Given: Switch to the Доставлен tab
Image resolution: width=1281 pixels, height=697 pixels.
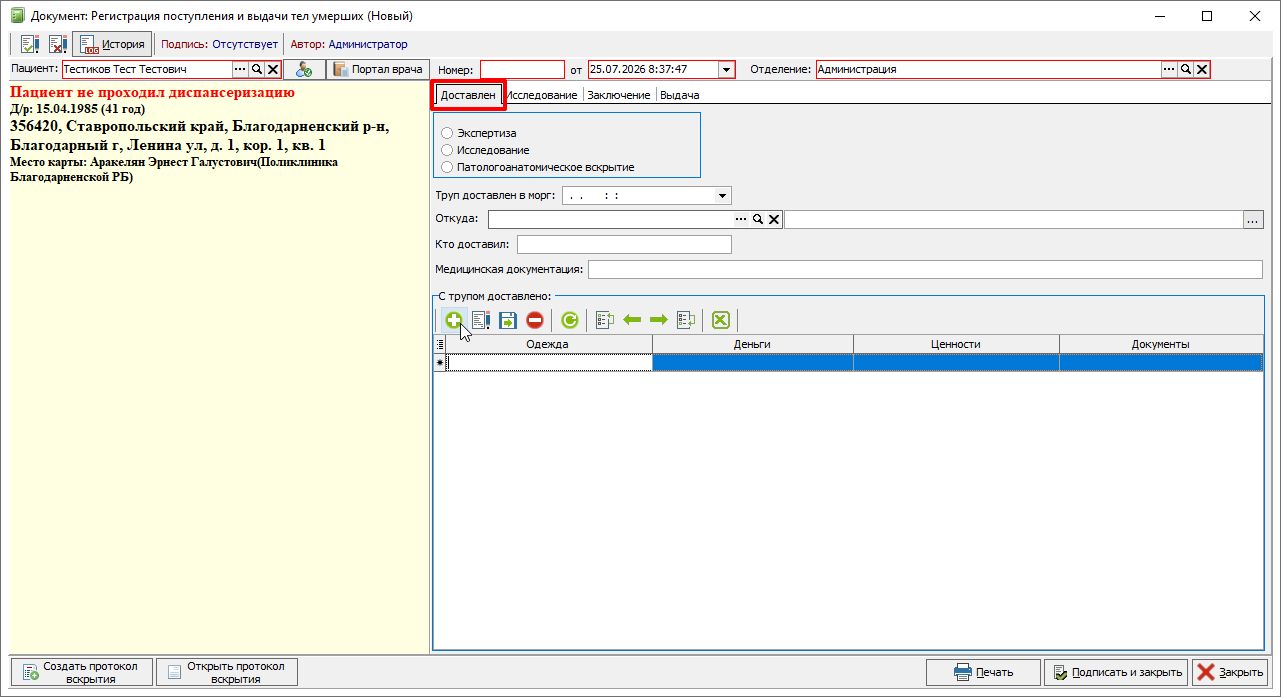Looking at the screenshot, I should coord(468,95).
